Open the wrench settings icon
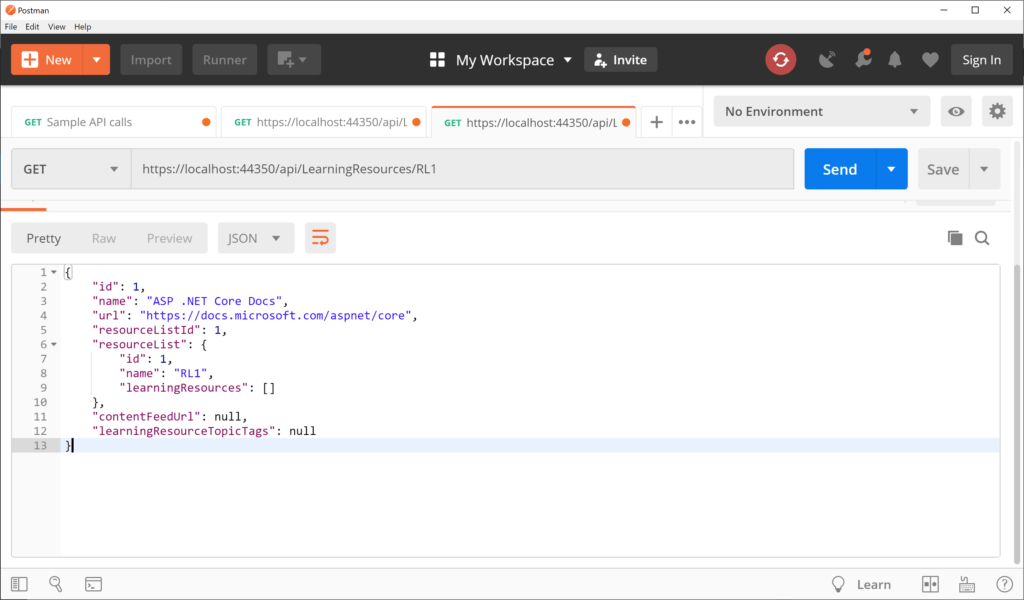 tap(863, 59)
